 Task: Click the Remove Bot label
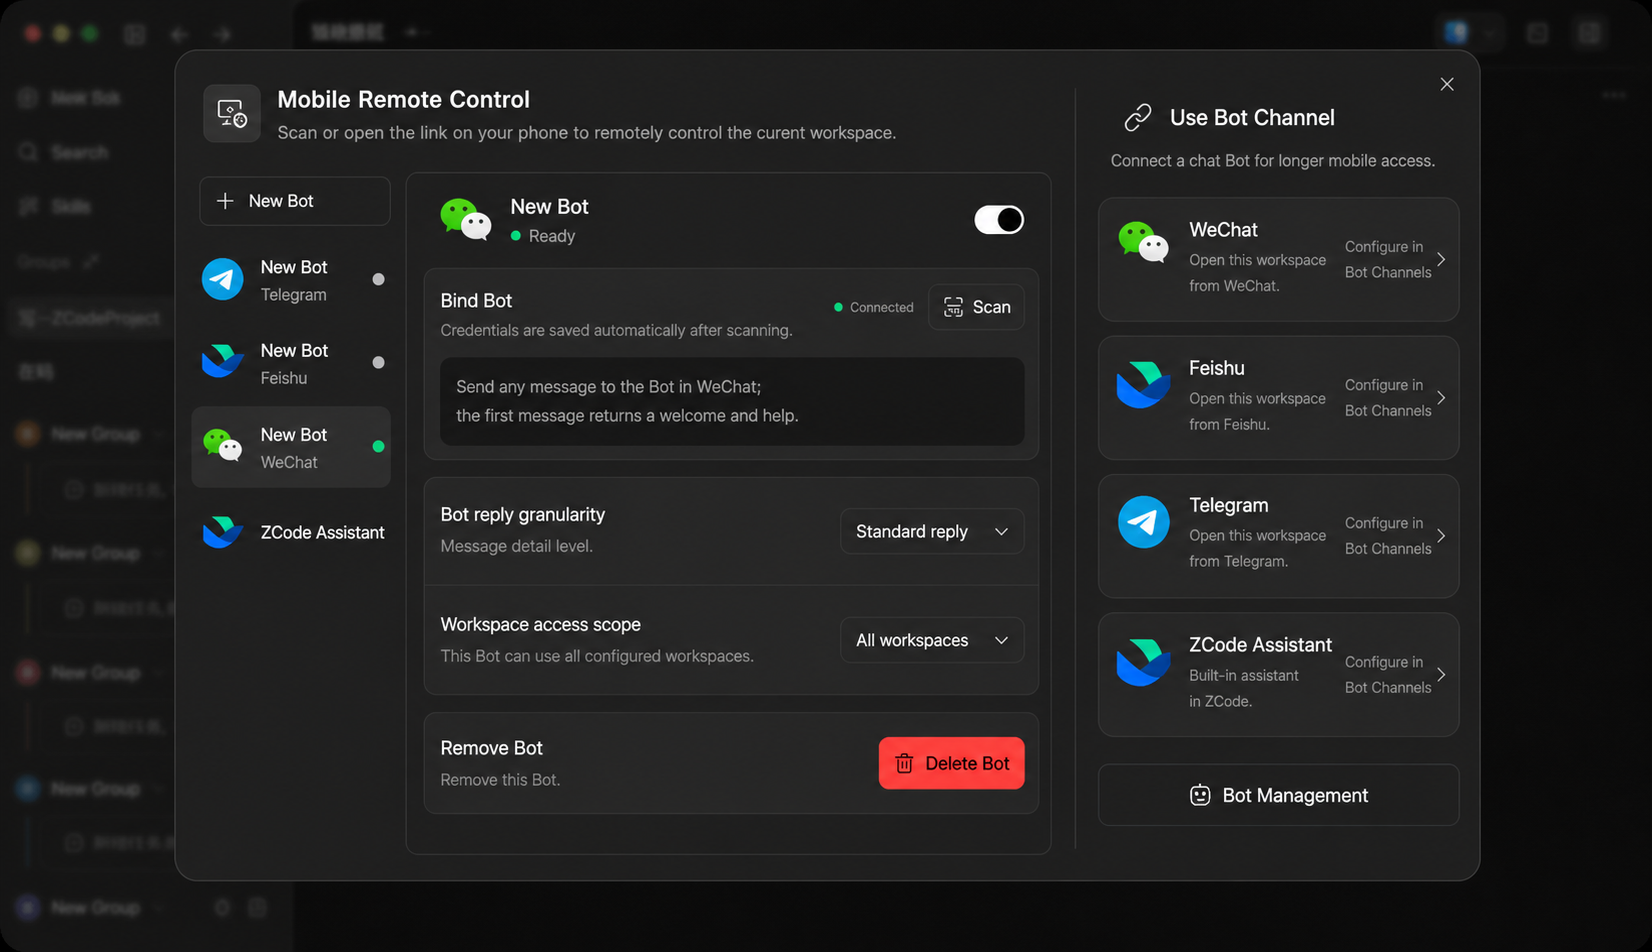point(491,748)
